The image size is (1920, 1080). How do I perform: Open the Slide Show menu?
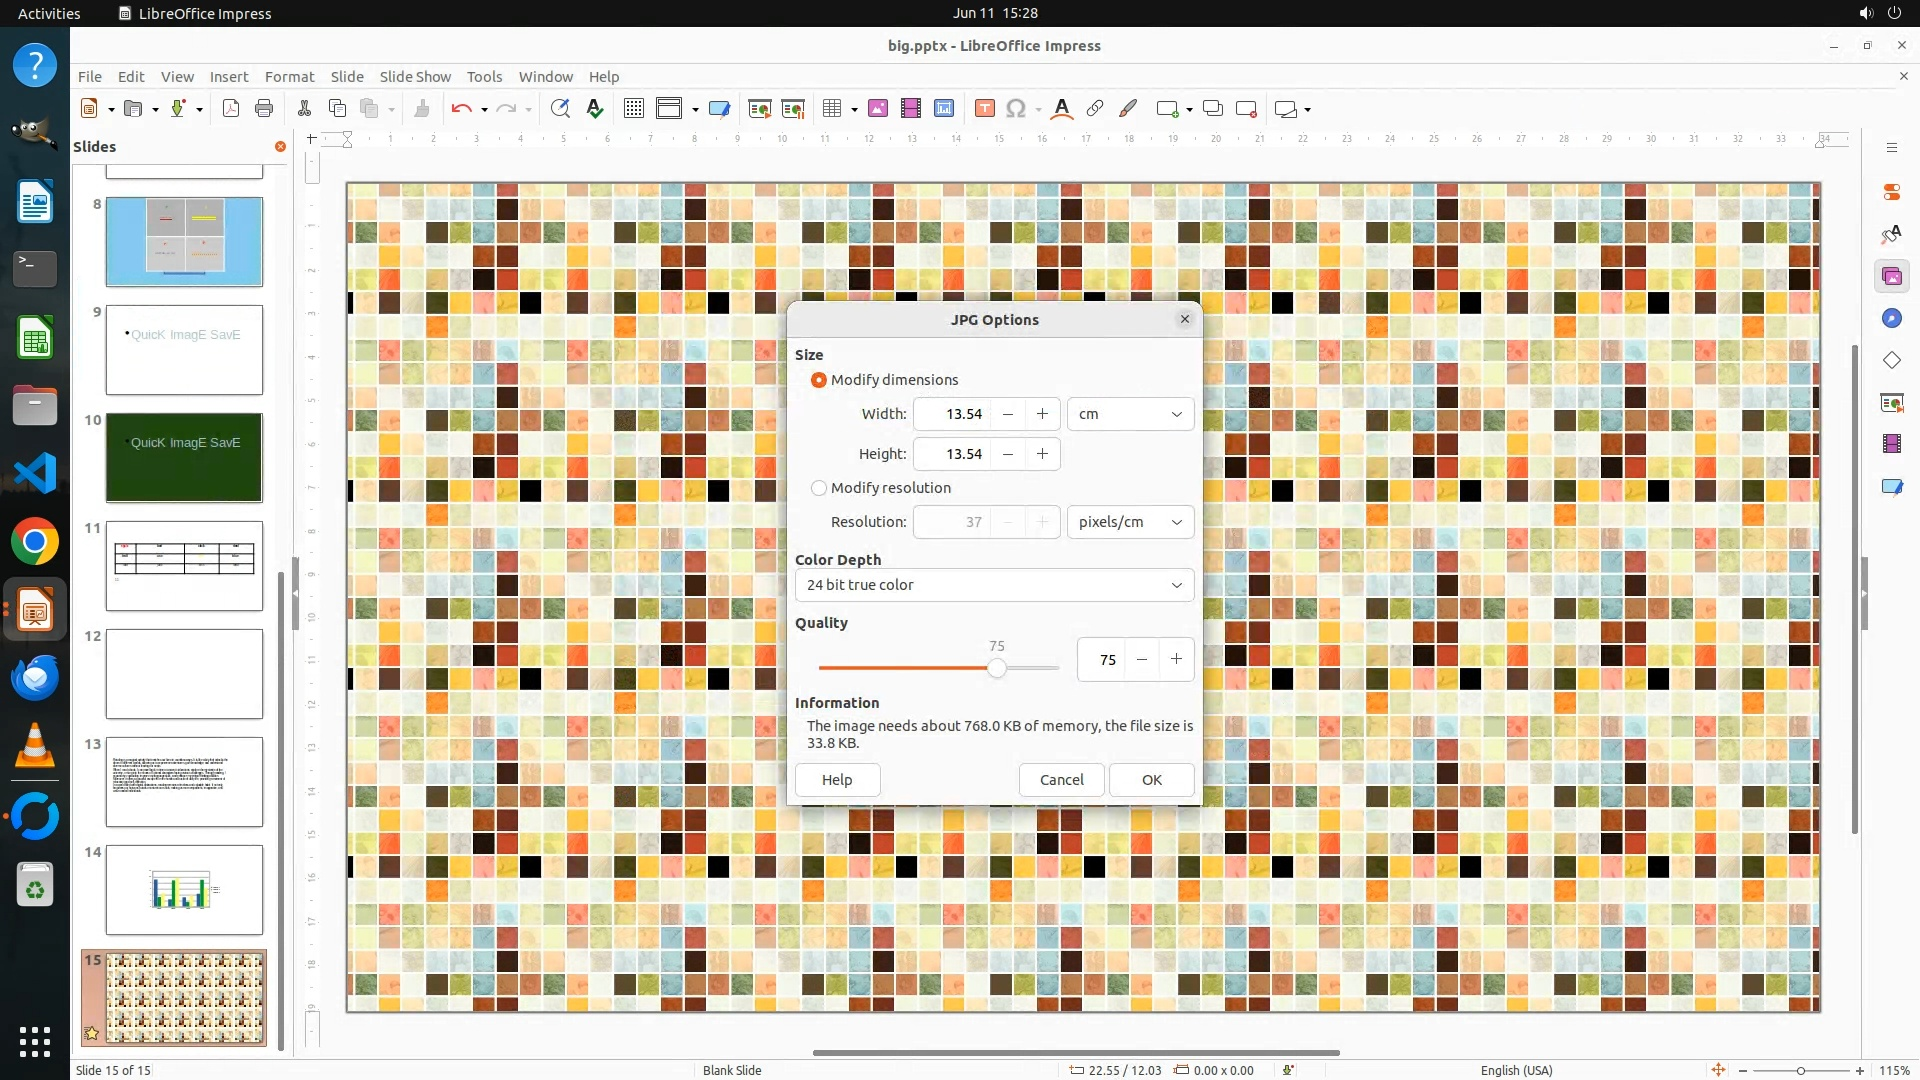(x=415, y=77)
